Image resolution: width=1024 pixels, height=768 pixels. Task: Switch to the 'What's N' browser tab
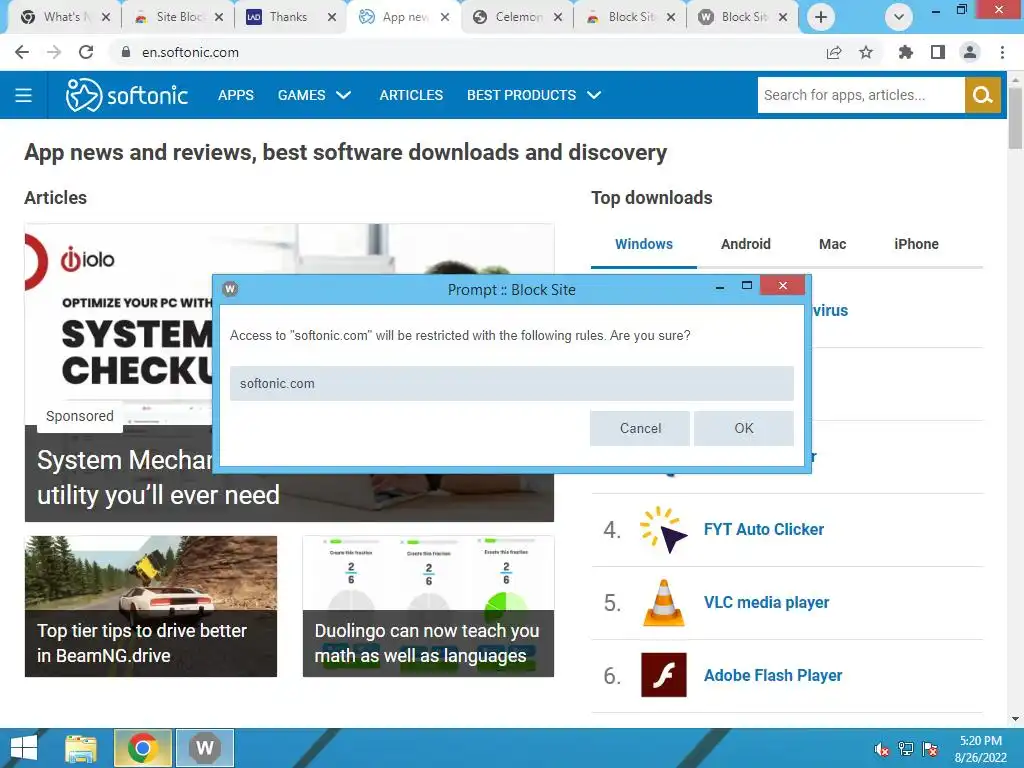tap(63, 17)
